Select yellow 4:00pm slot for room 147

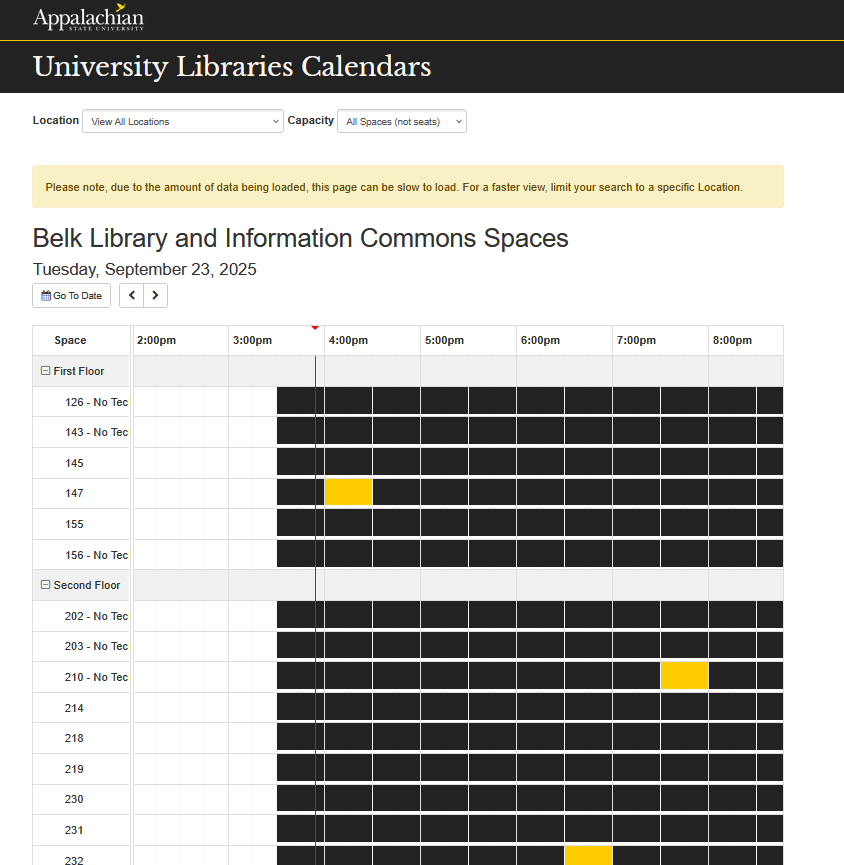tap(348, 493)
